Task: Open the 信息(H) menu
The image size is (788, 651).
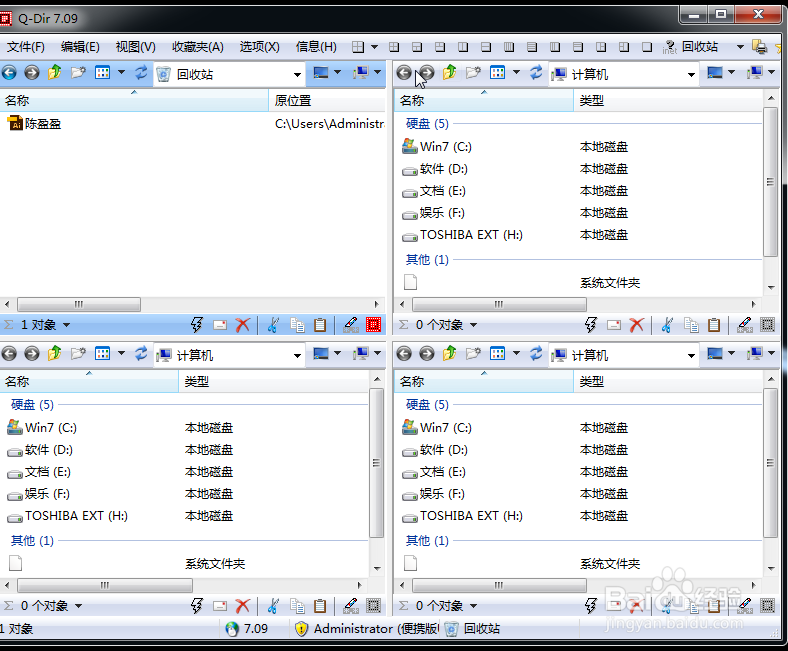Action: (x=316, y=47)
